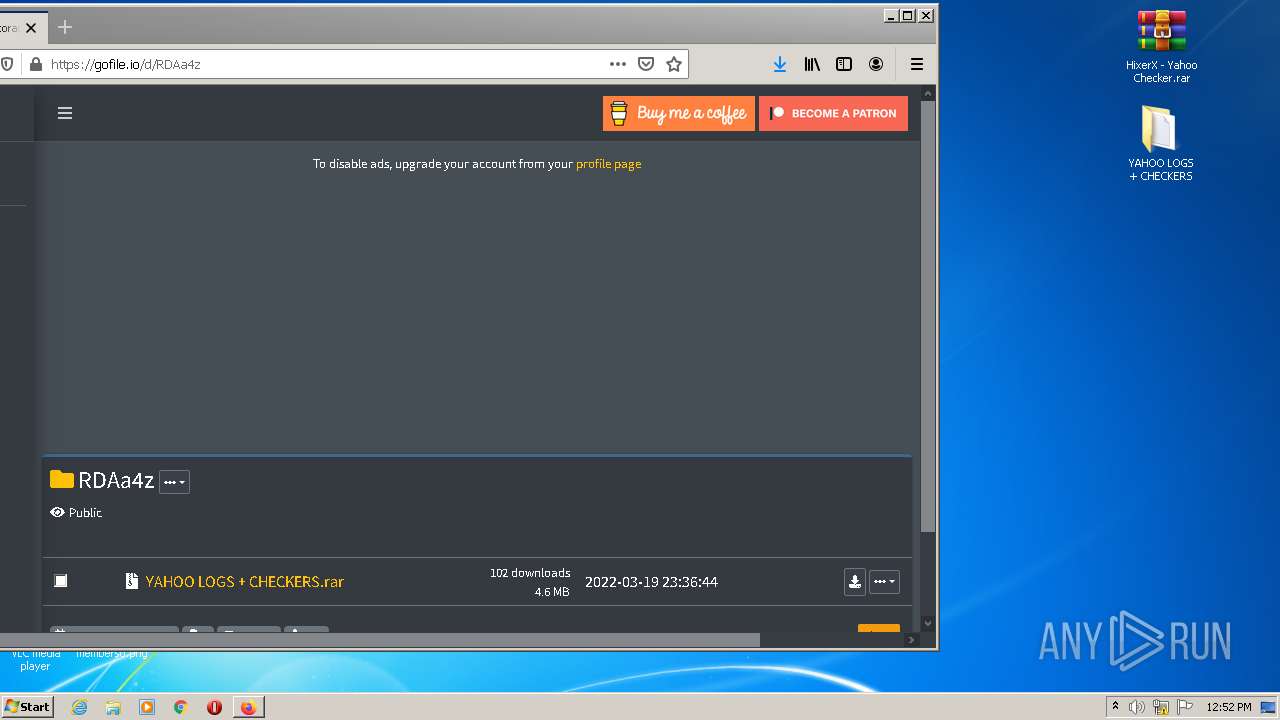The width and height of the screenshot is (1280, 720).
Task: Click the Show desktop button
Action: 1269,707
